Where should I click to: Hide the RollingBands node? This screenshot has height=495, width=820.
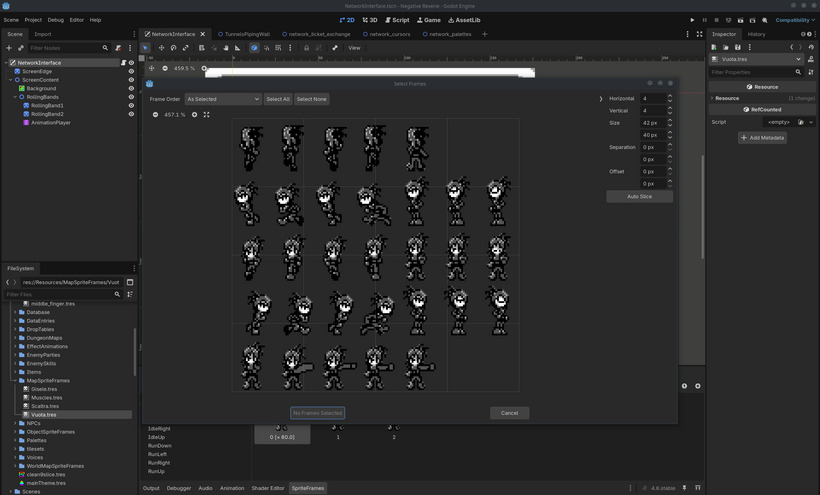(131, 97)
